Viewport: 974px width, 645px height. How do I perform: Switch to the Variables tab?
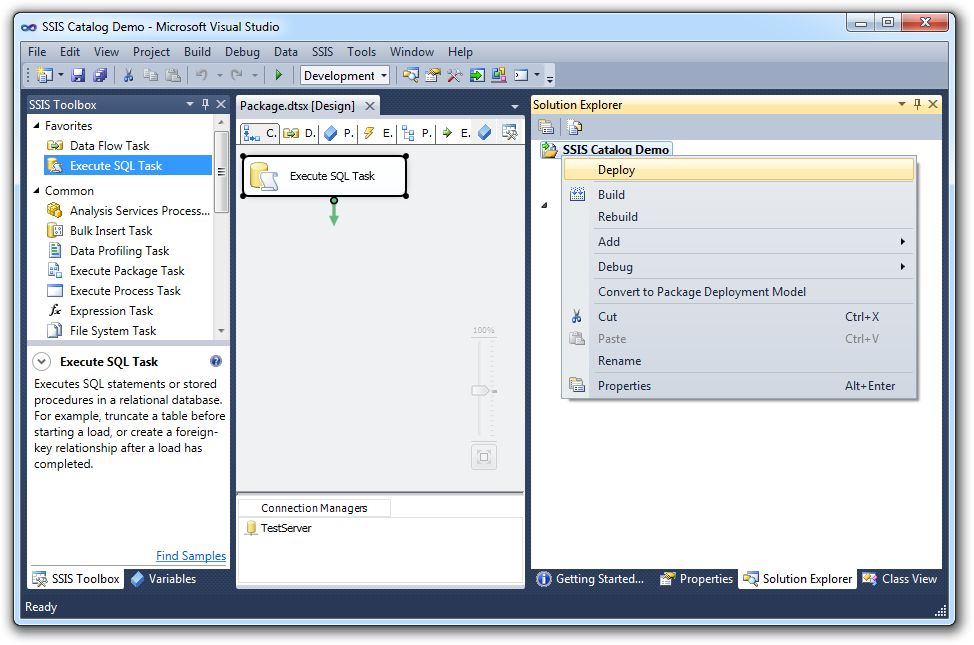pos(164,579)
